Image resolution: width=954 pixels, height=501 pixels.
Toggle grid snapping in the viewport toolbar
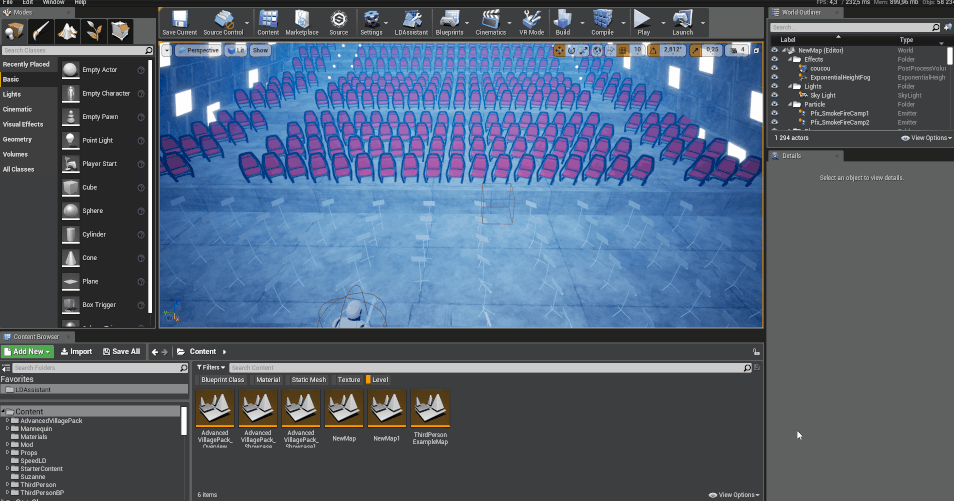point(623,51)
